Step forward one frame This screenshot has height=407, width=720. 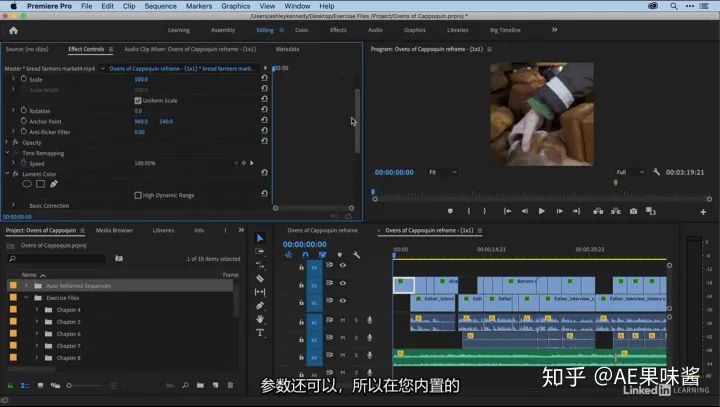(x=559, y=211)
